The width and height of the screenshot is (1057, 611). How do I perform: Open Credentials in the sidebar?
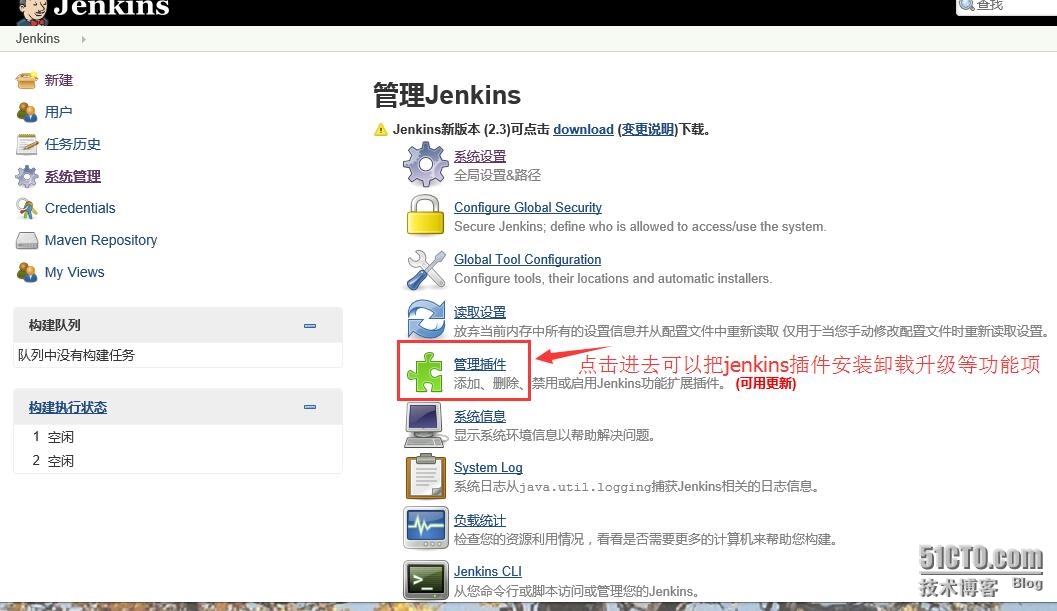(x=80, y=208)
